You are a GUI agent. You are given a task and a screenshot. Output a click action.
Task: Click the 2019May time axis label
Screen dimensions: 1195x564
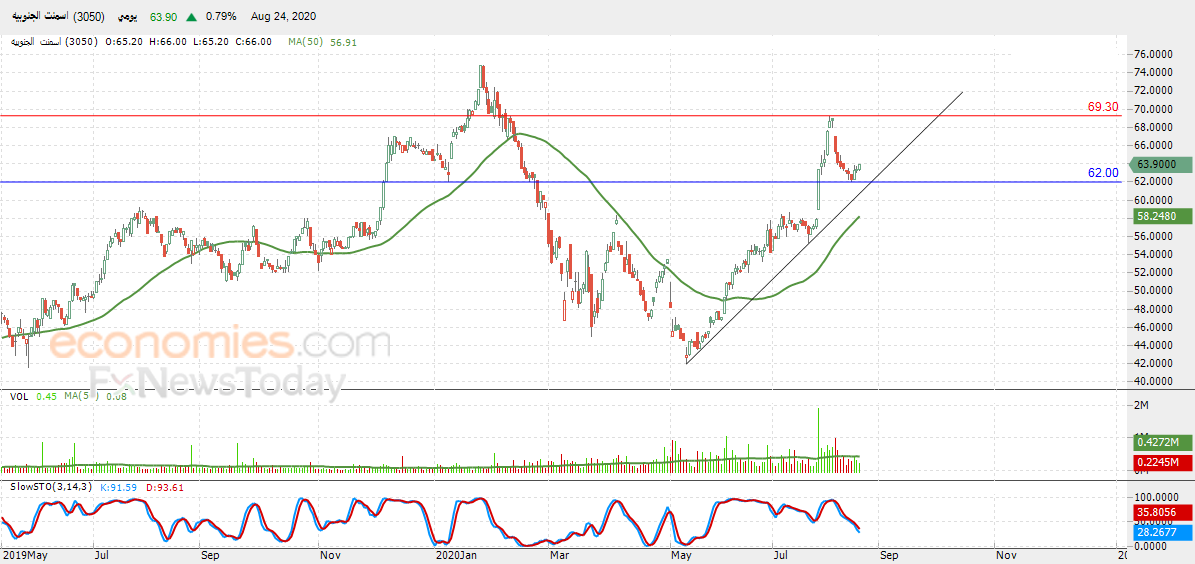click(23, 555)
